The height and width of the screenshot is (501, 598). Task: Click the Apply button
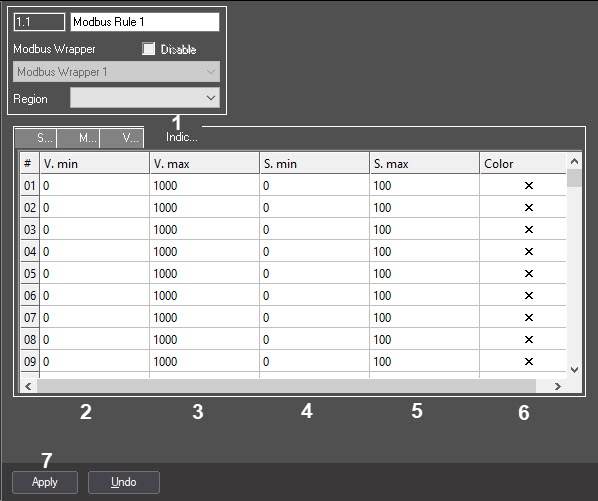45,482
